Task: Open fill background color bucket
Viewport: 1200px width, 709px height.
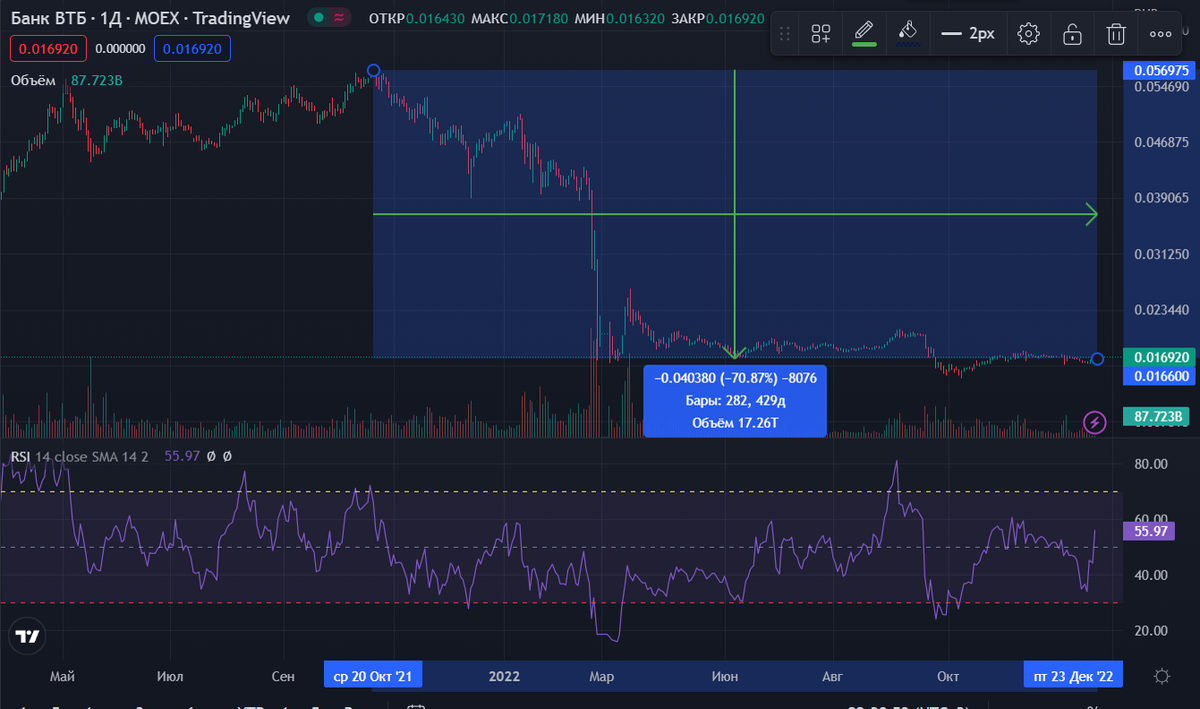Action: [908, 33]
